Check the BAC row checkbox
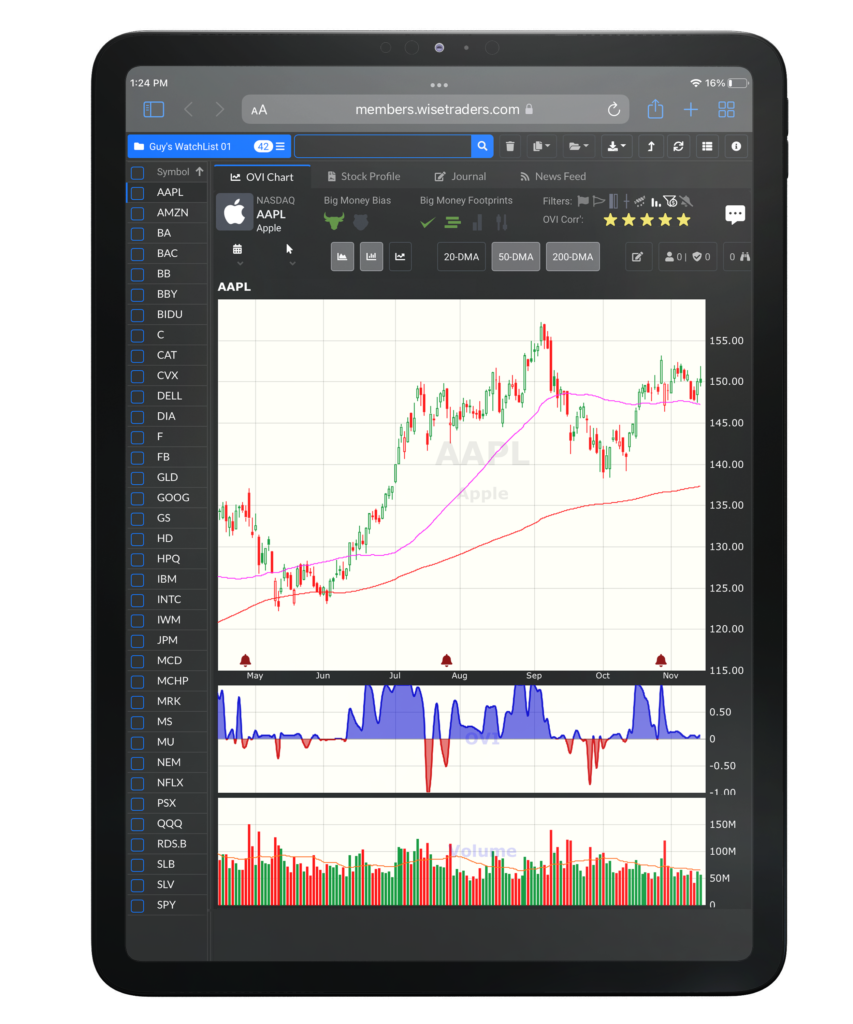 tap(138, 254)
